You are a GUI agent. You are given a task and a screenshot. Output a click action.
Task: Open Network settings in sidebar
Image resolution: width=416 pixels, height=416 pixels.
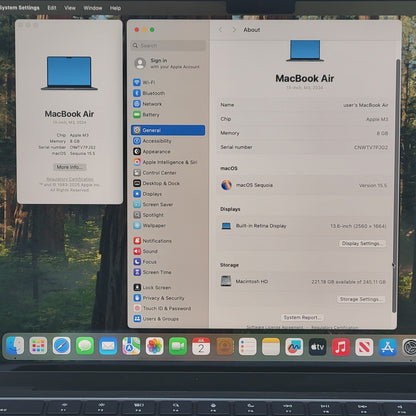click(147, 104)
